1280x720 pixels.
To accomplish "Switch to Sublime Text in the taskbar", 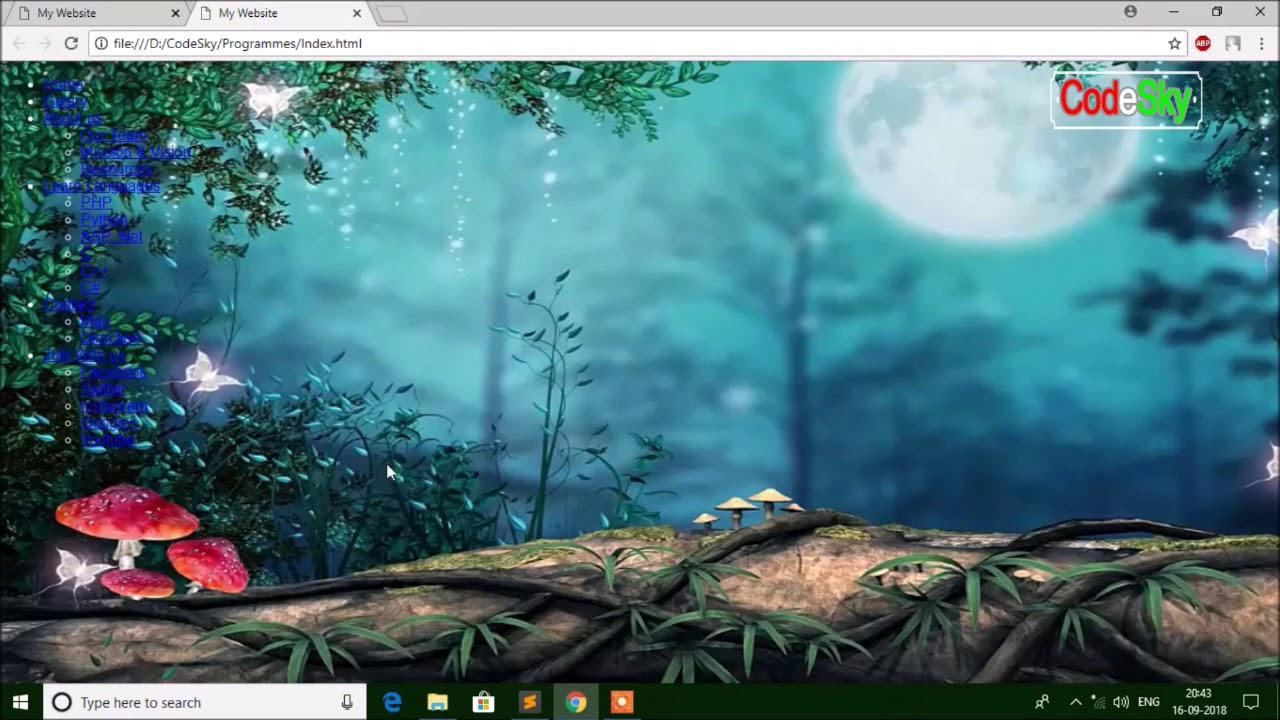I will coord(529,702).
